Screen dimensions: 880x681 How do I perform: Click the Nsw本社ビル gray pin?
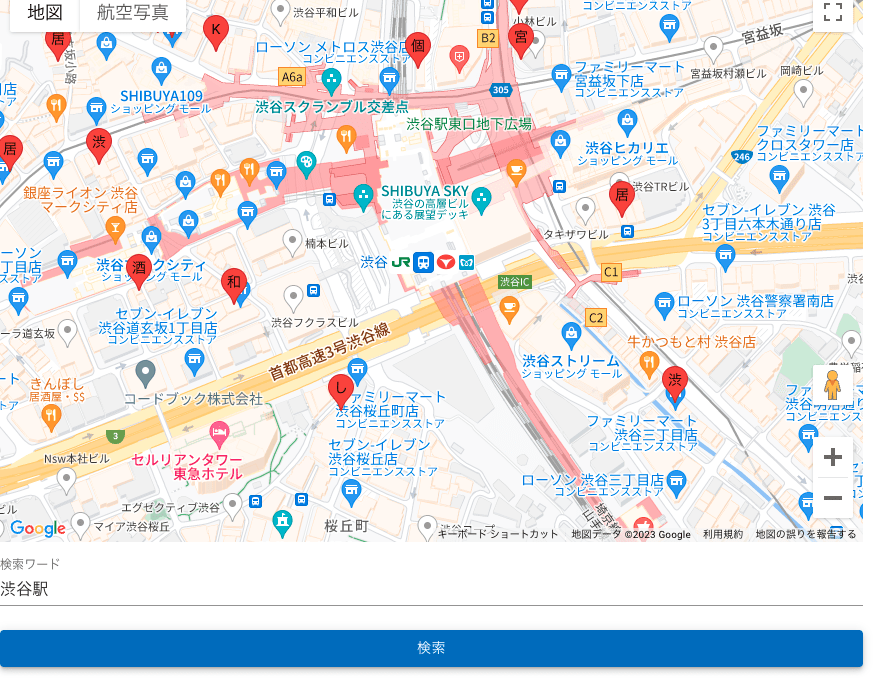click(66, 481)
